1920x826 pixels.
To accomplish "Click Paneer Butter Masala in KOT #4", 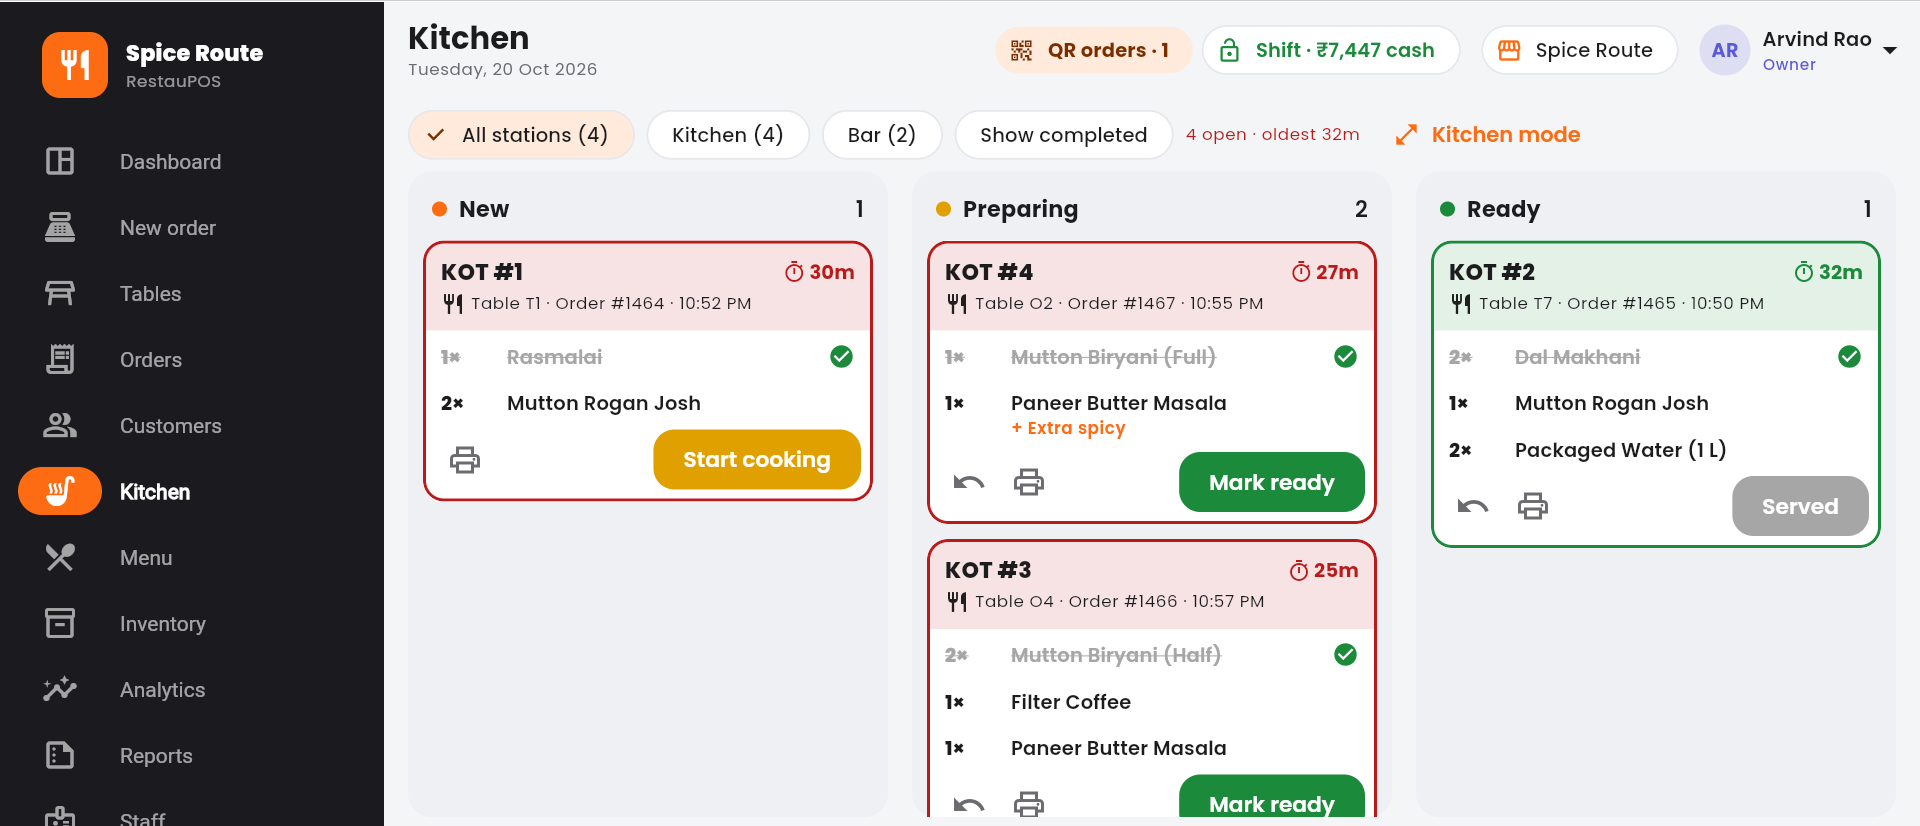I will pyautogui.click(x=1118, y=403).
